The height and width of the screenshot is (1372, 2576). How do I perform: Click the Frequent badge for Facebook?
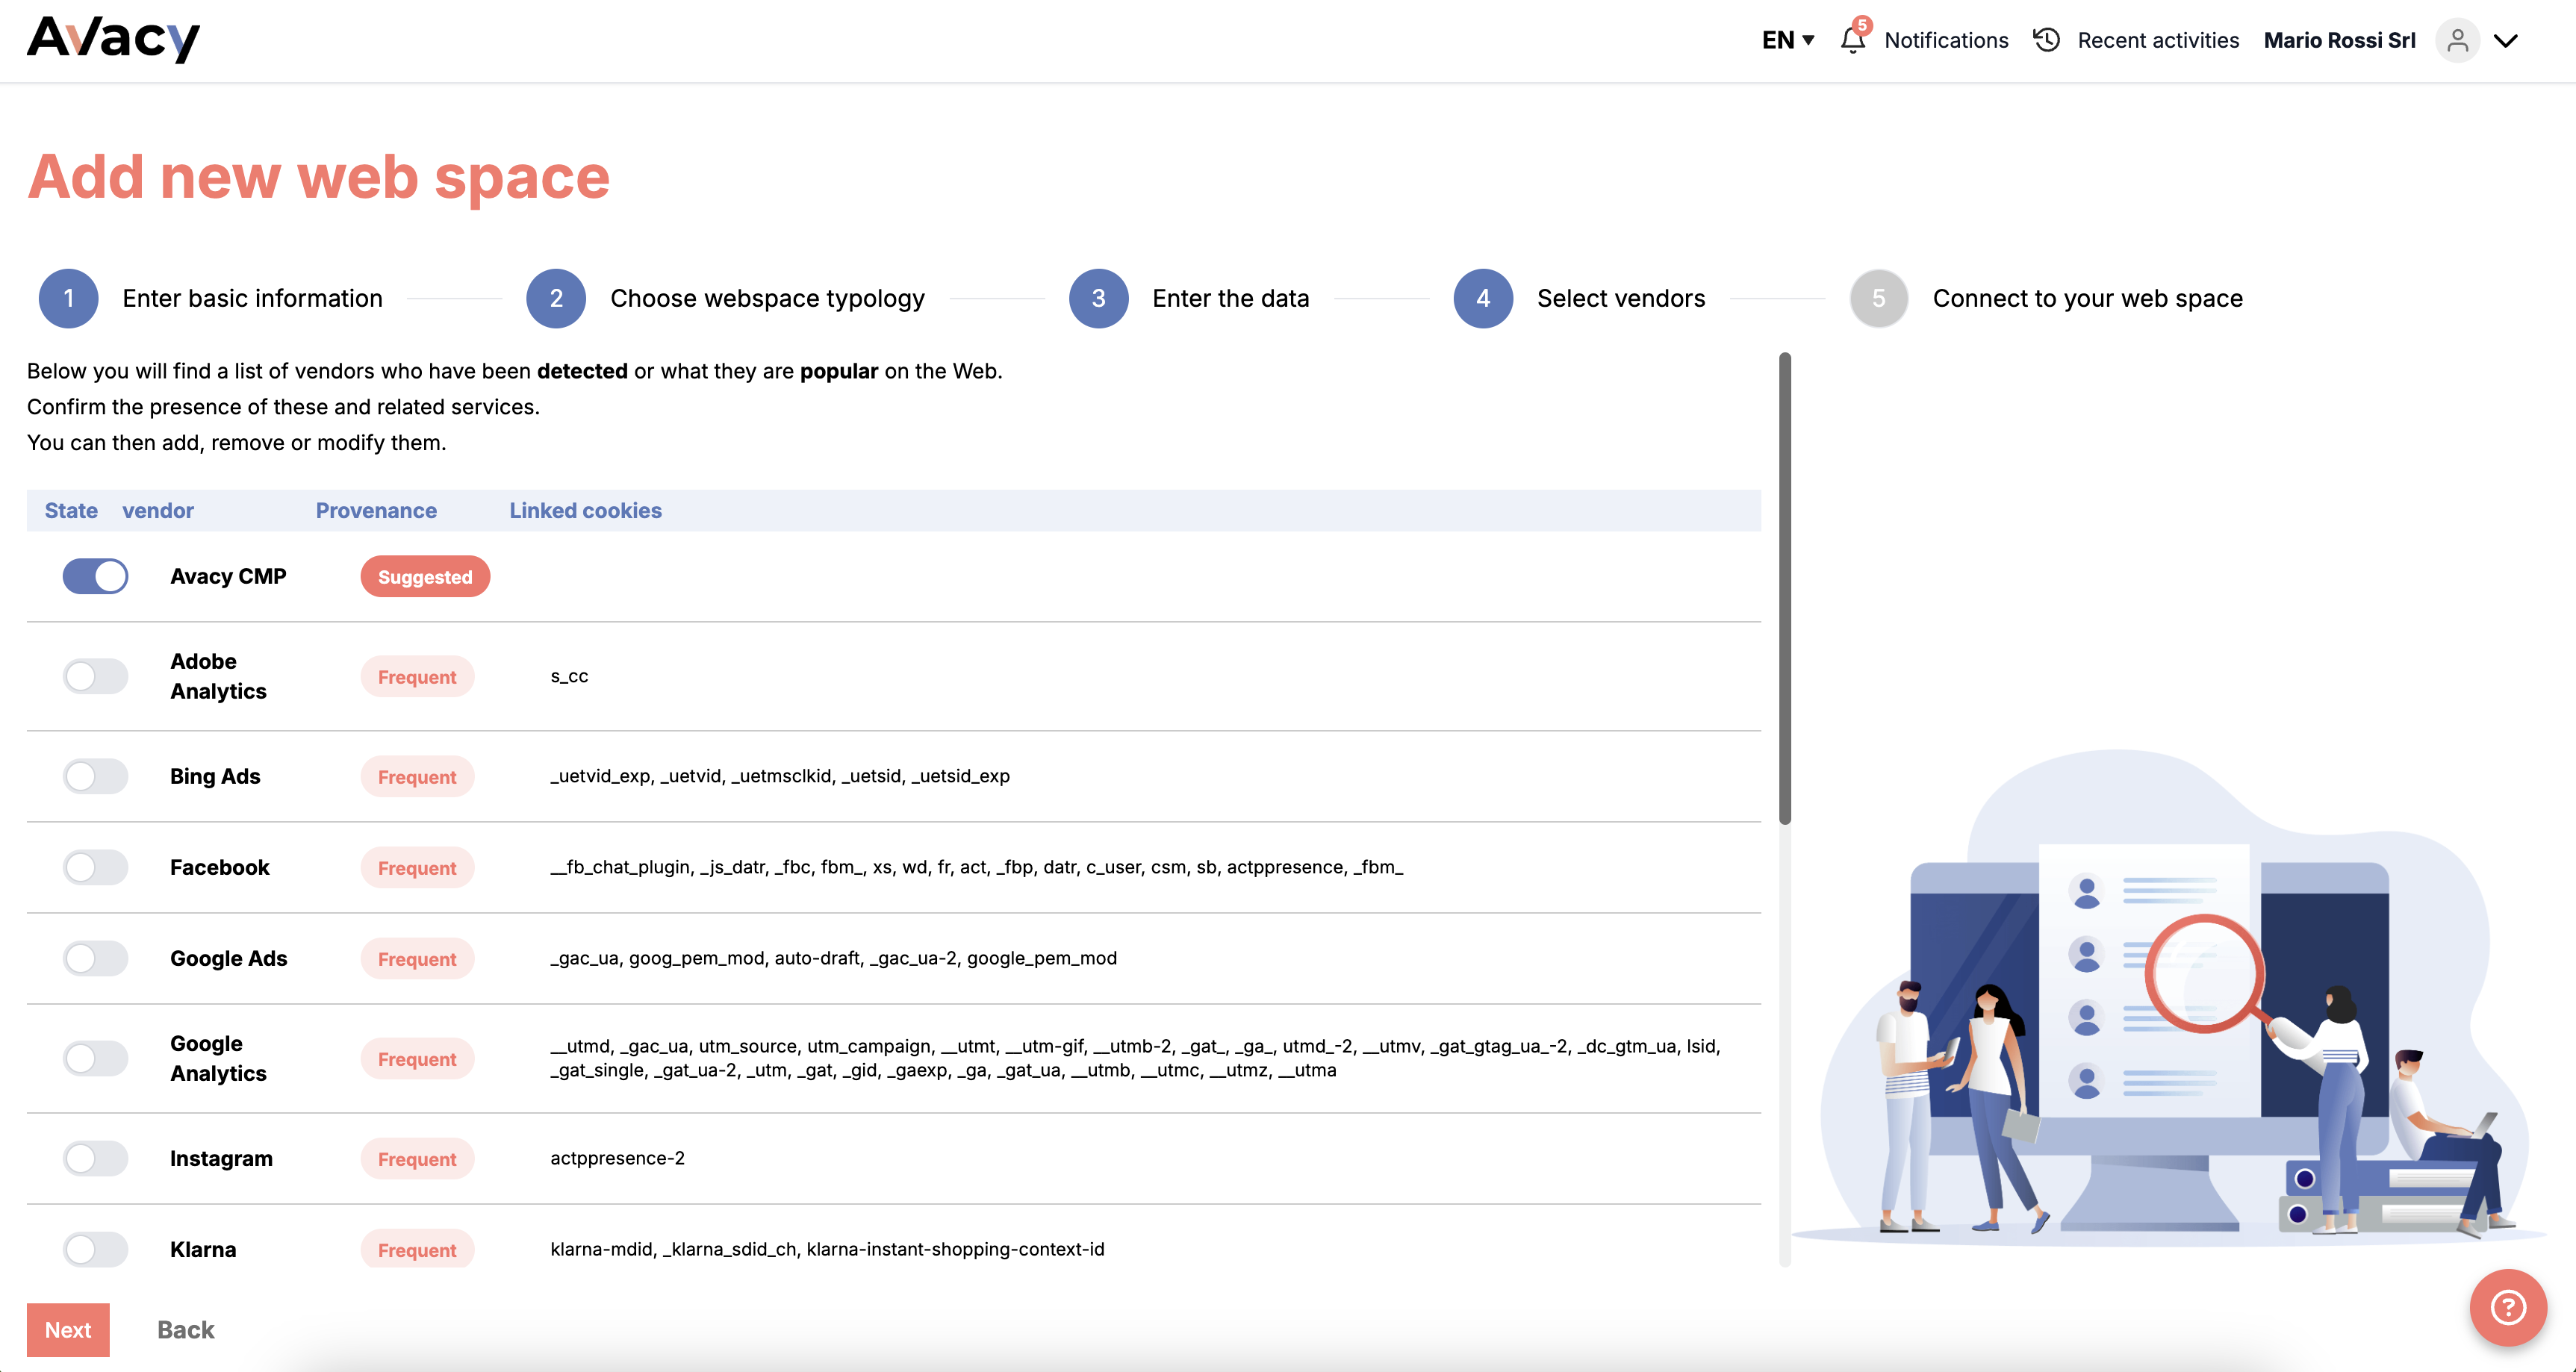(x=417, y=867)
